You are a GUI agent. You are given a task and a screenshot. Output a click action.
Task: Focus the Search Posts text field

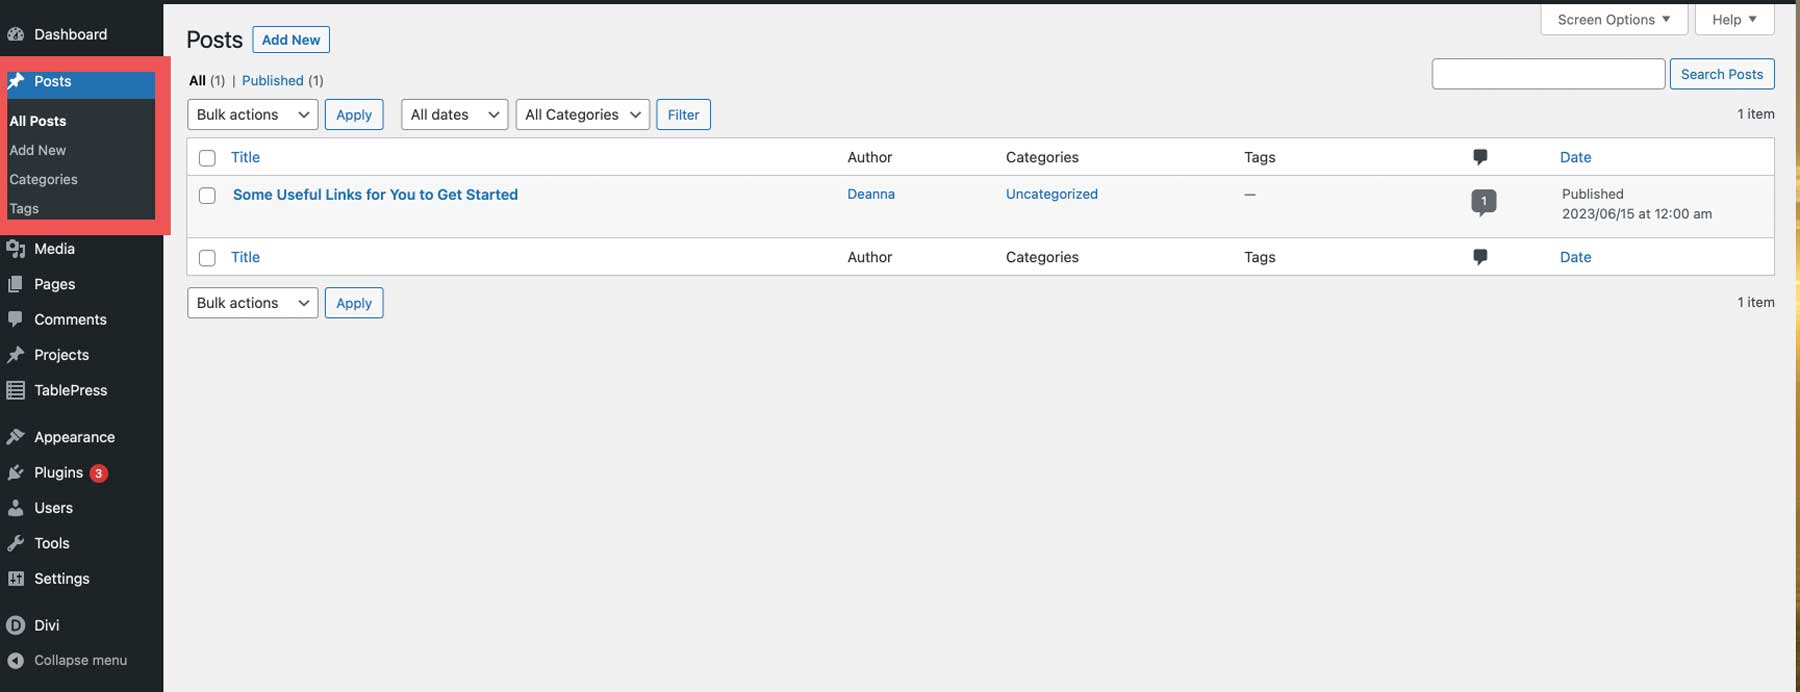tap(1547, 74)
